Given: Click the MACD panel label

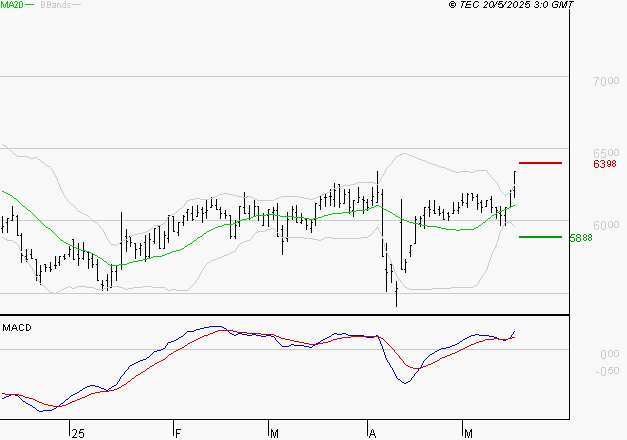Looking at the screenshot, I should (17, 327).
